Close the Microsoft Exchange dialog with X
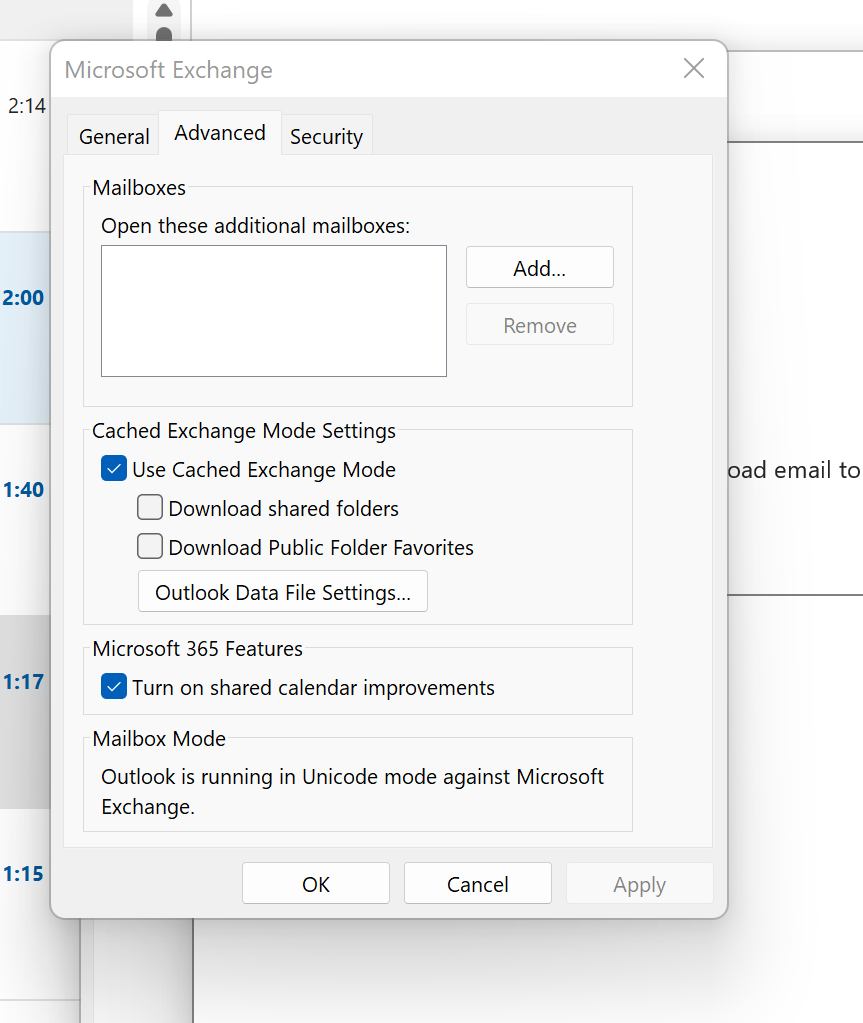The width and height of the screenshot is (863, 1023). tap(693, 68)
